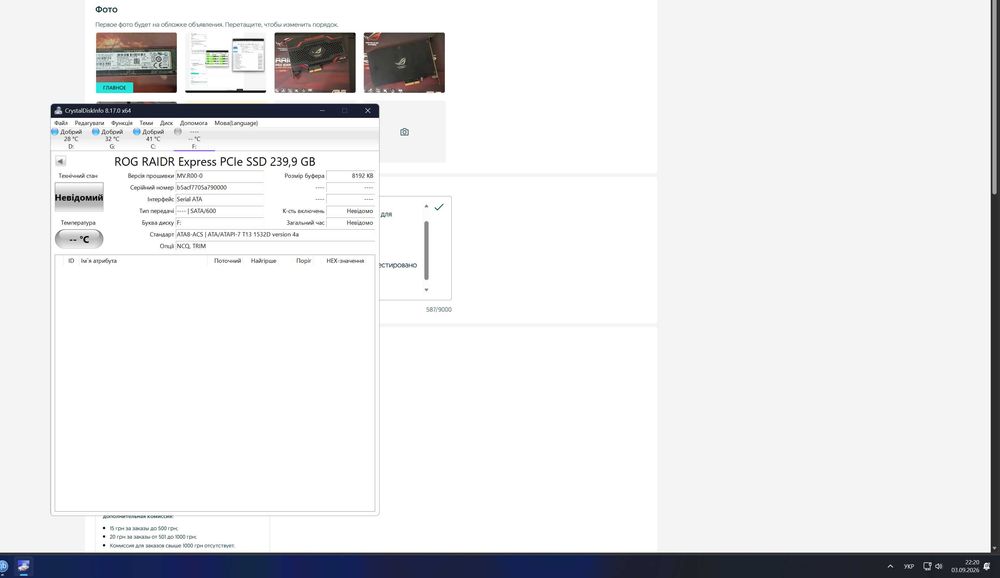Open the taskbar clock and date

click(x=965, y=567)
